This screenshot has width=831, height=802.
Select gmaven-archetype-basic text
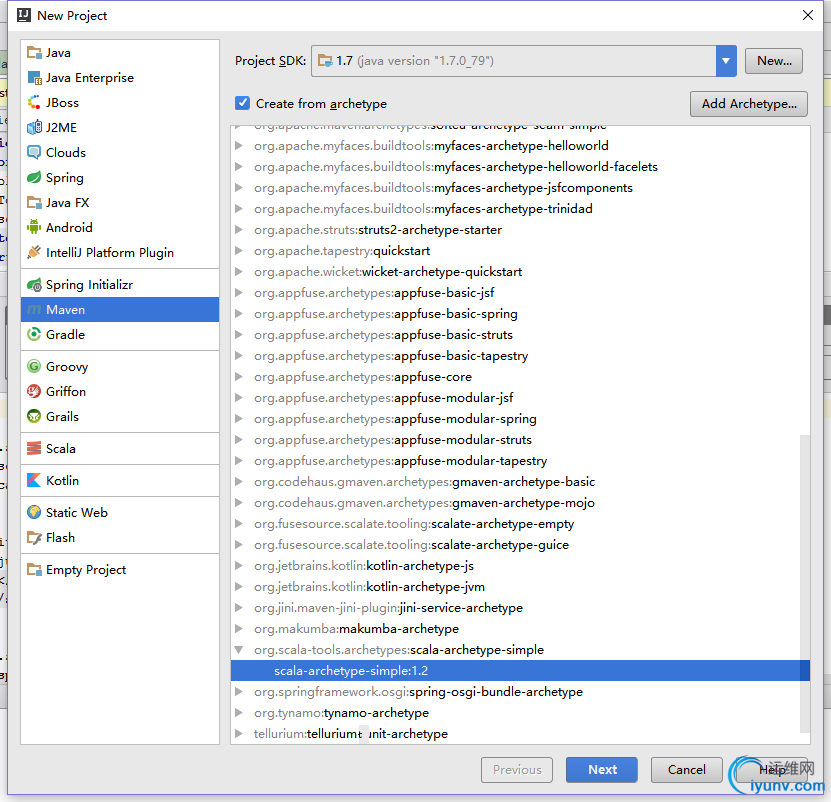[x=524, y=481]
